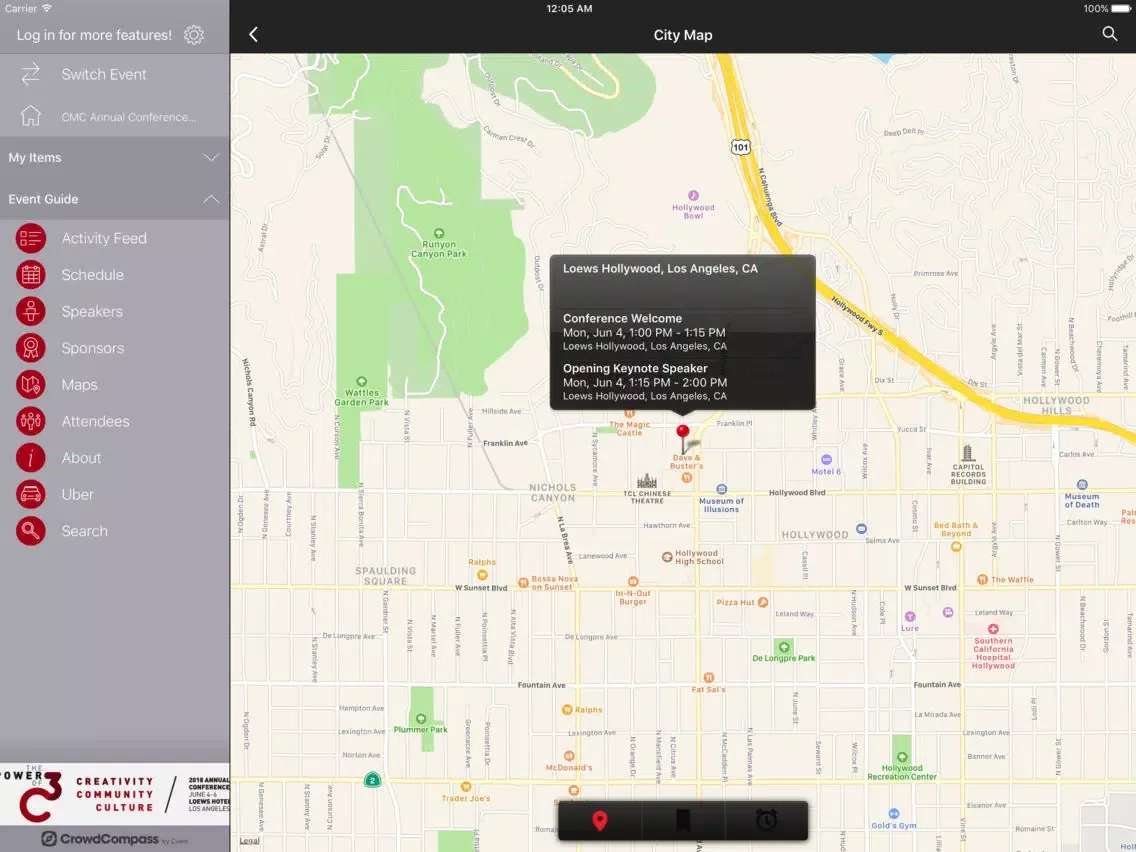The height and width of the screenshot is (852, 1136).
Task: Tap the Wi-Fi icon in status bar
Action: [x=47, y=9]
